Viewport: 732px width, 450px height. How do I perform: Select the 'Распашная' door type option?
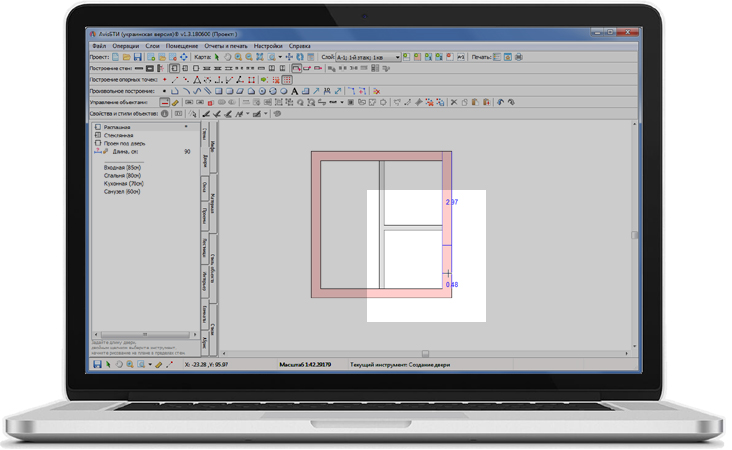click(x=118, y=128)
